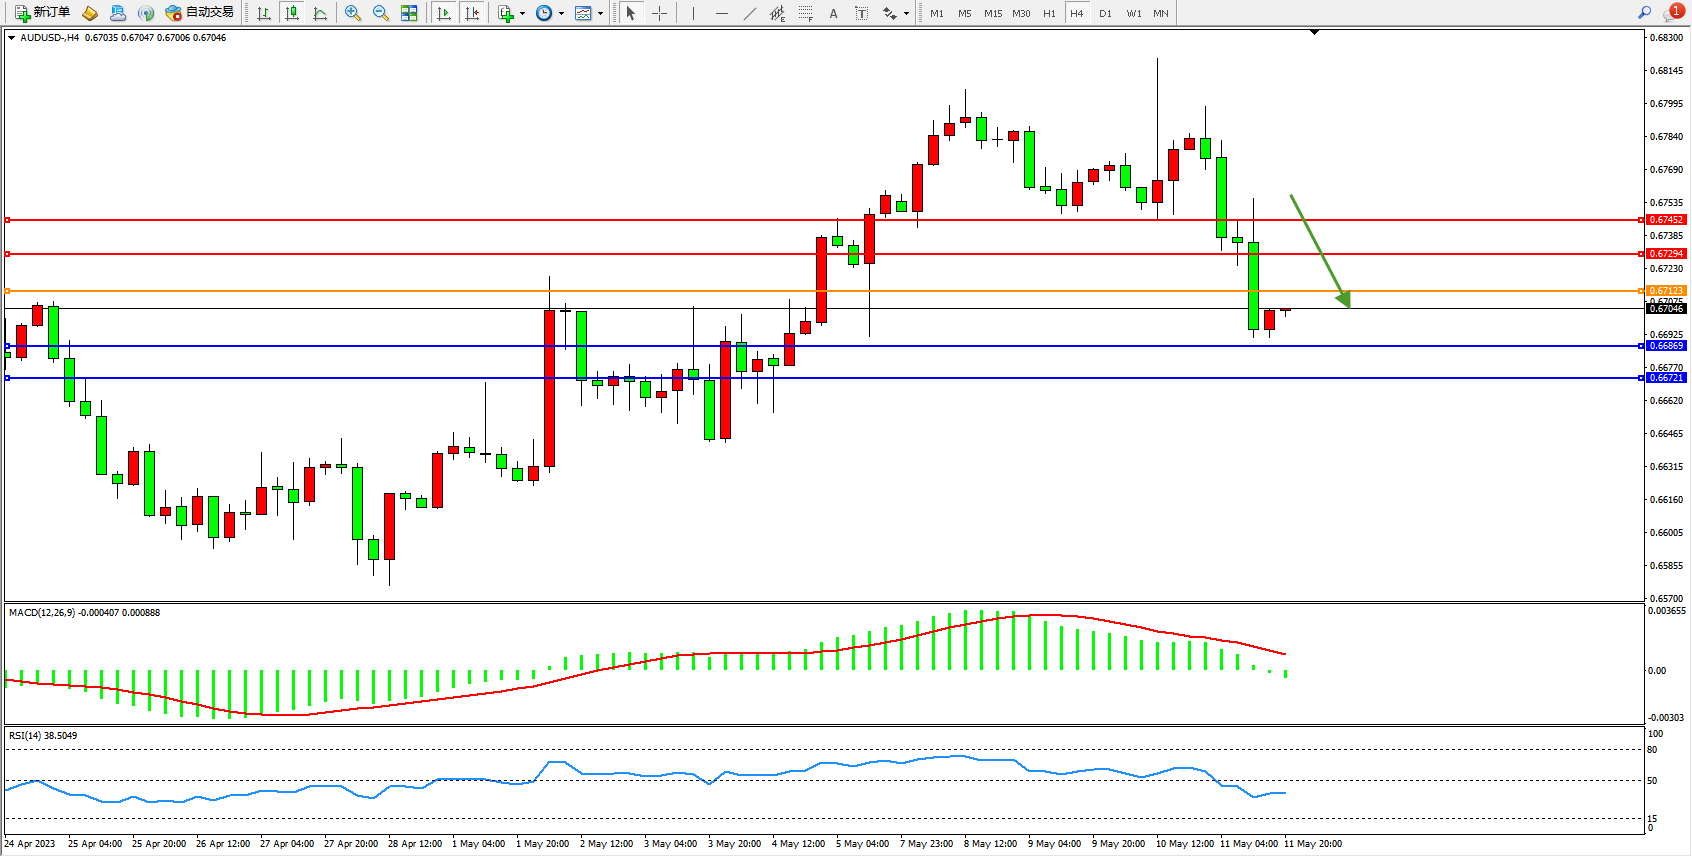This screenshot has height=857, width=1692.
Task: Switch timeframe to M15
Action: 992,13
